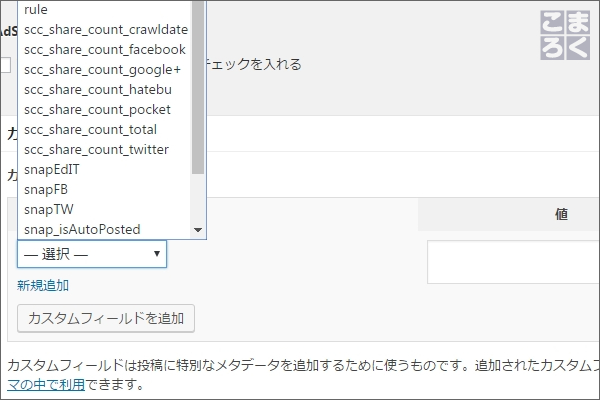Viewport: 600px width, 400px height.
Task: Choose scc_share_count_pocket option
Action: point(104,109)
